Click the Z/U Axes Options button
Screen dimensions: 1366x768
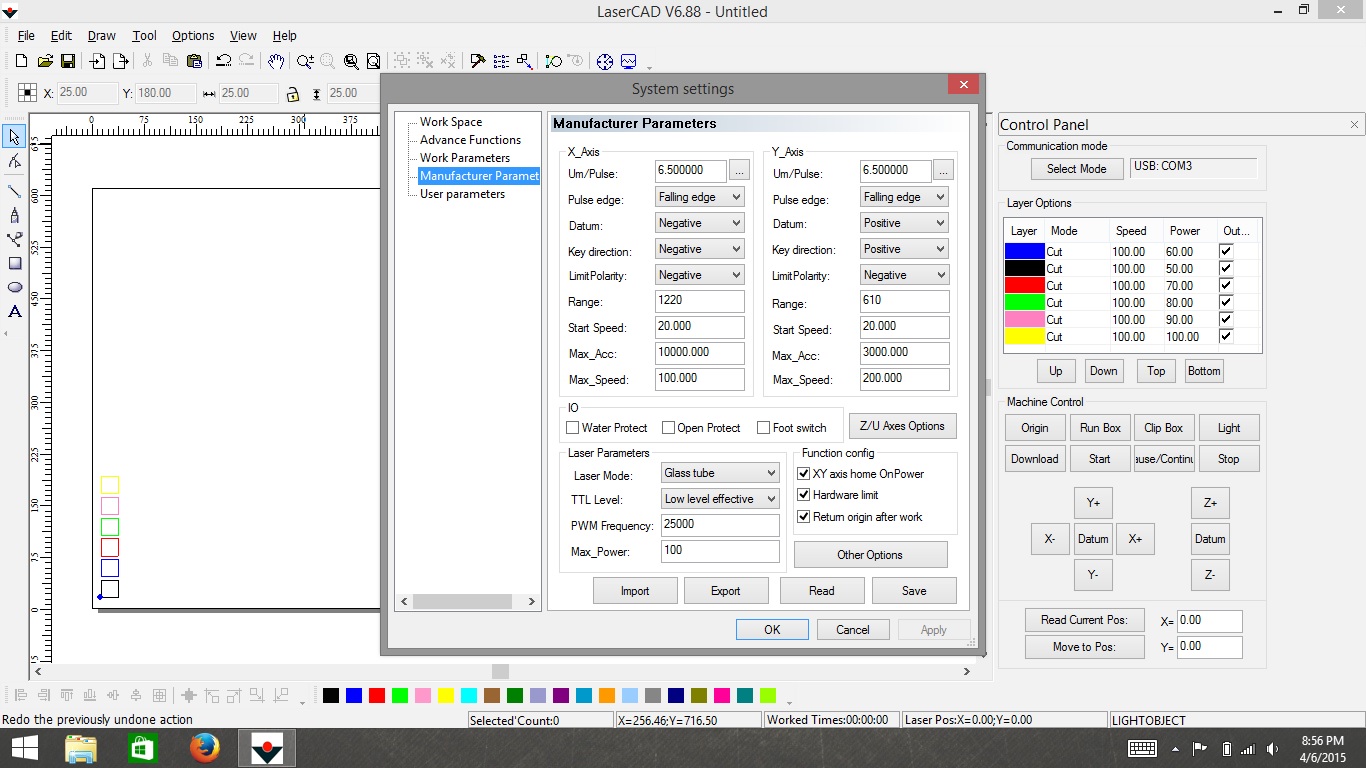pyautogui.click(x=902, y=426)
